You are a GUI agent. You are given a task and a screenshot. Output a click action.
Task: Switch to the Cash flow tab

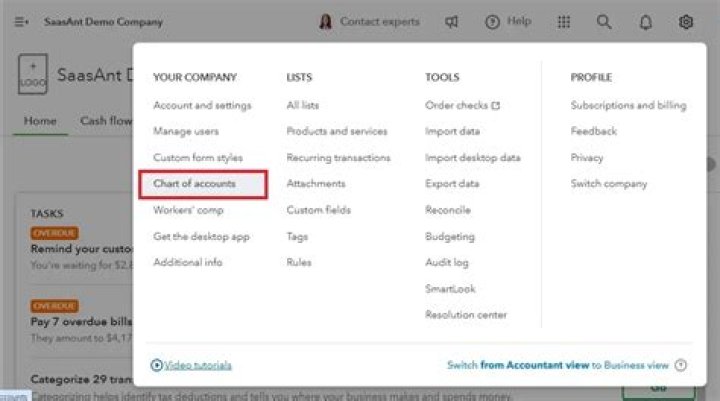point(106,121)
